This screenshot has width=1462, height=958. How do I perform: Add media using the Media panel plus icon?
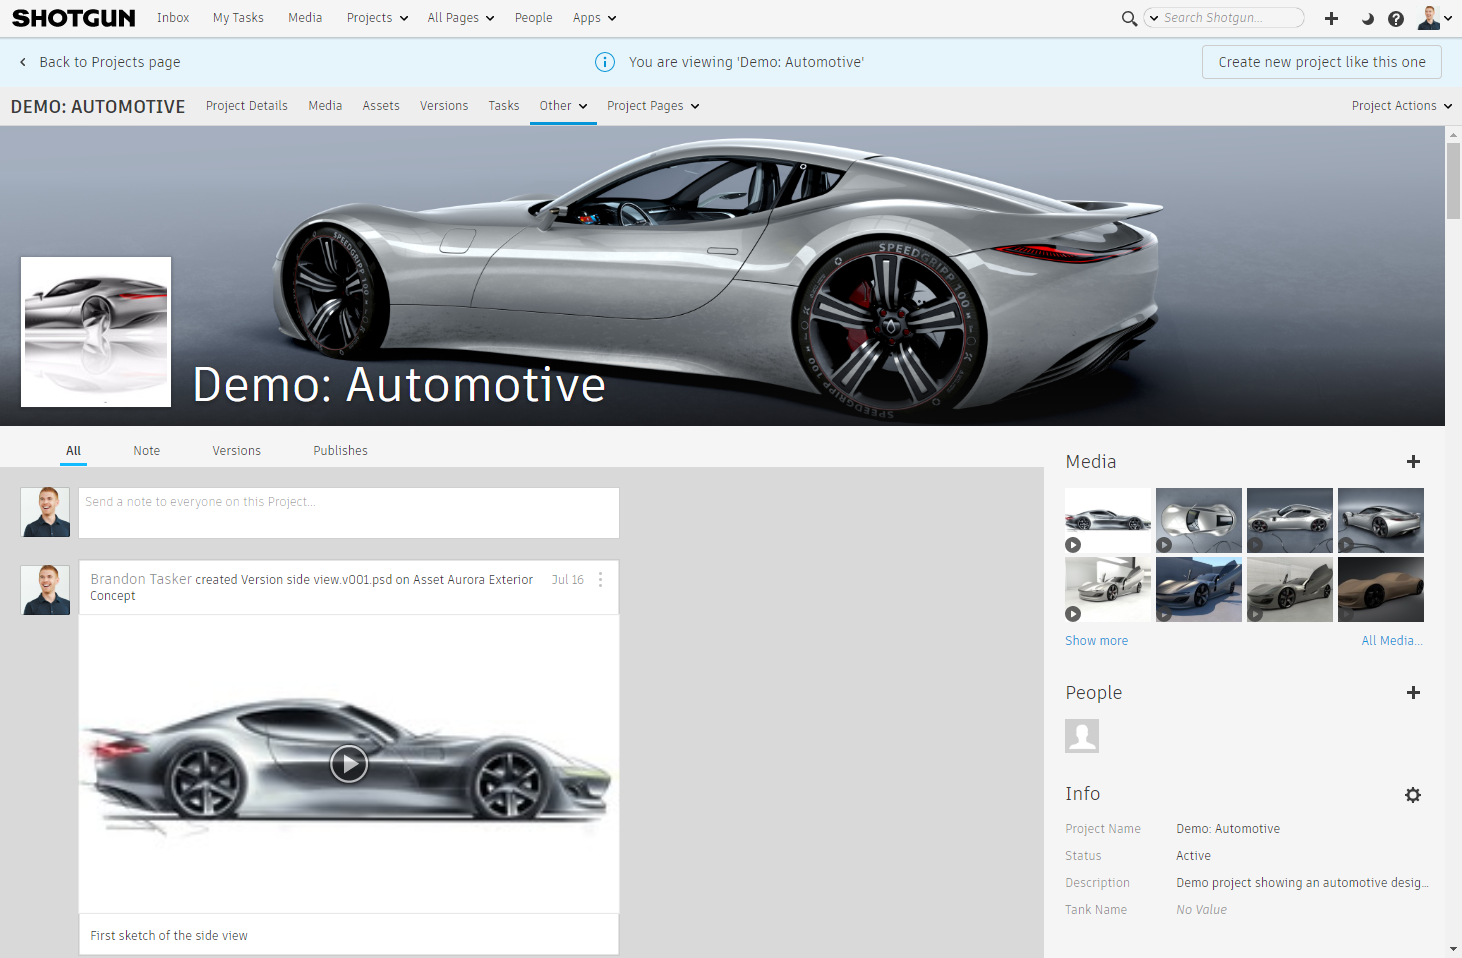tap(1414, 462)
